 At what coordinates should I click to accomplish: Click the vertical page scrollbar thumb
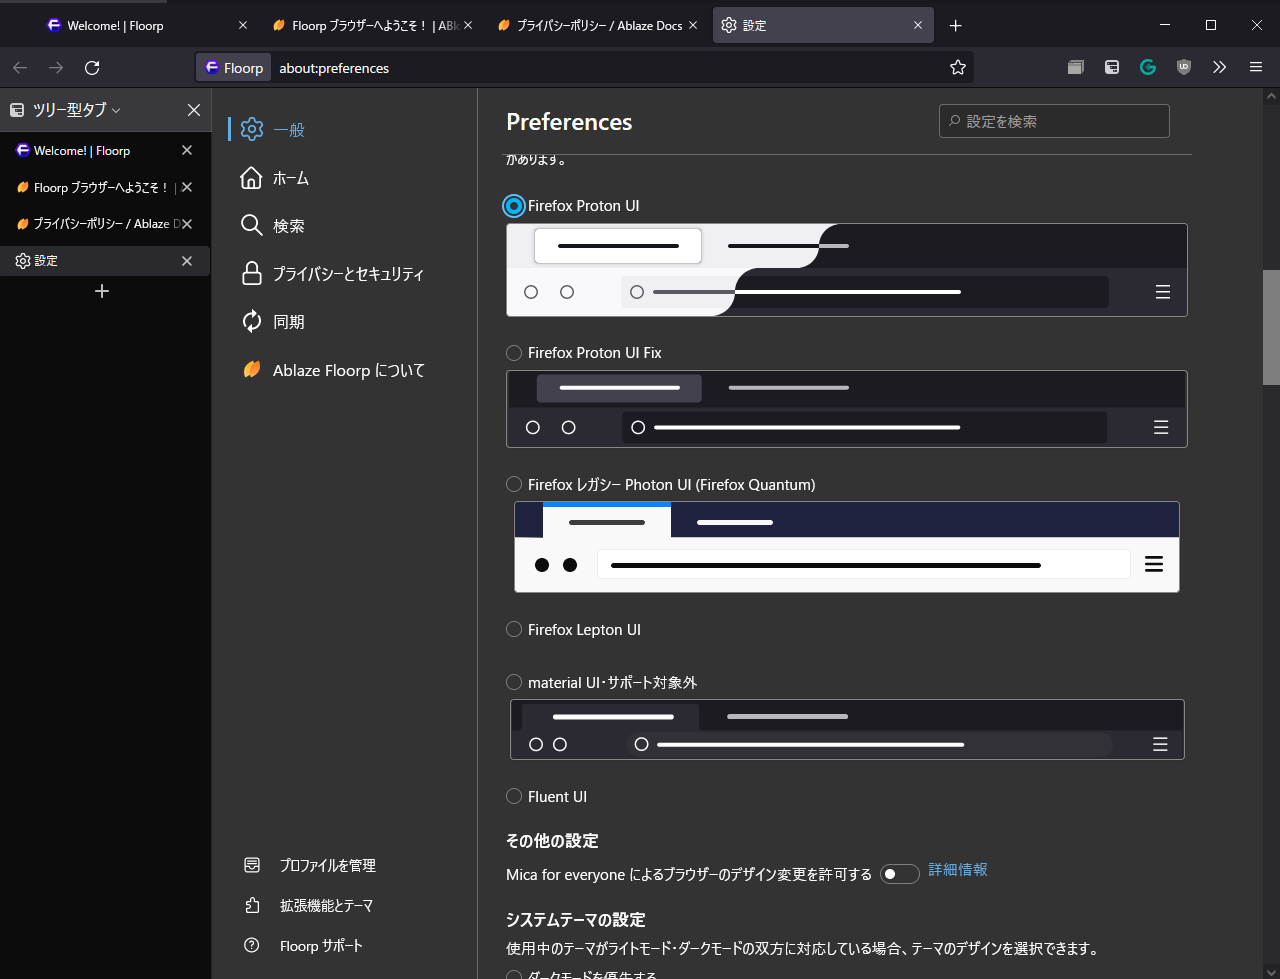coord(1271,327)
